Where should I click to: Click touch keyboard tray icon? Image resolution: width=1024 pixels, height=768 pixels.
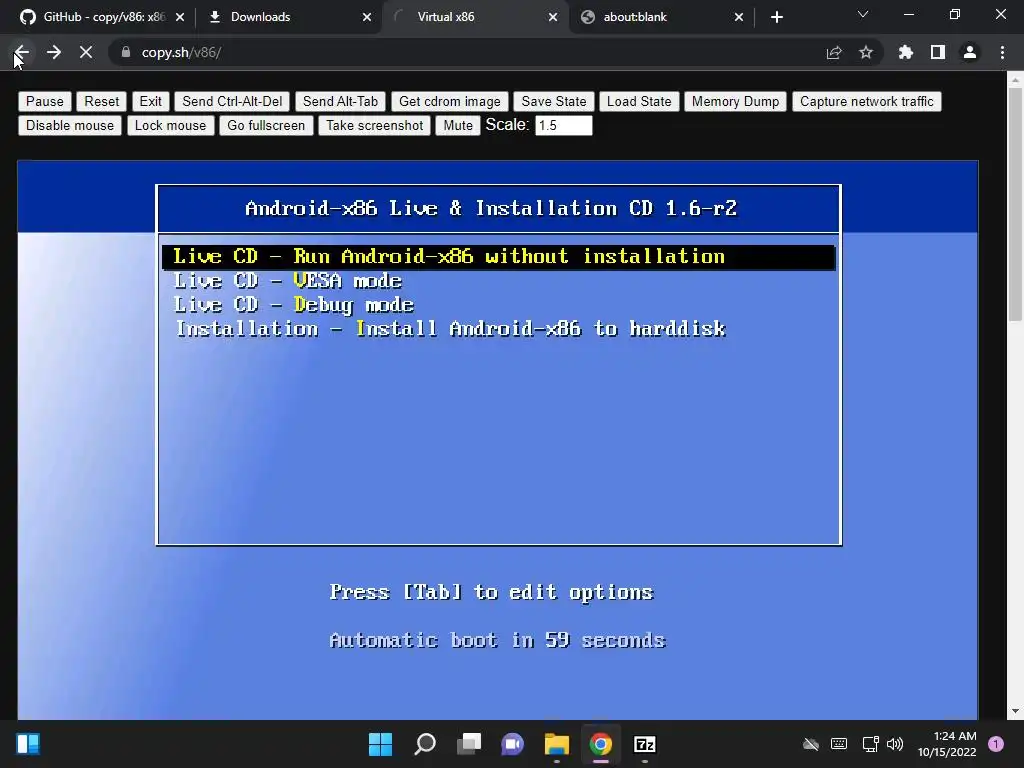pos(839,744)
